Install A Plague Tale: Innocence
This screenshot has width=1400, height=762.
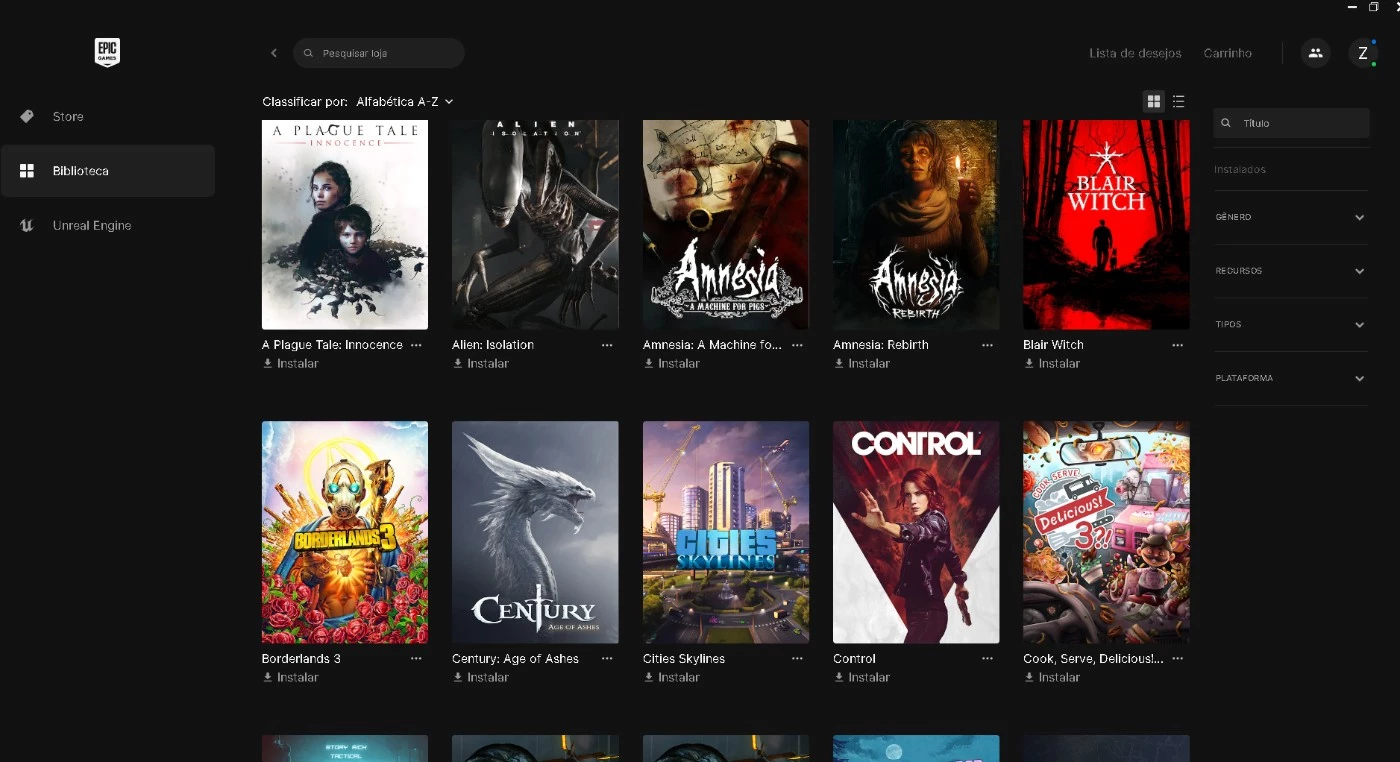pos(290,364)
